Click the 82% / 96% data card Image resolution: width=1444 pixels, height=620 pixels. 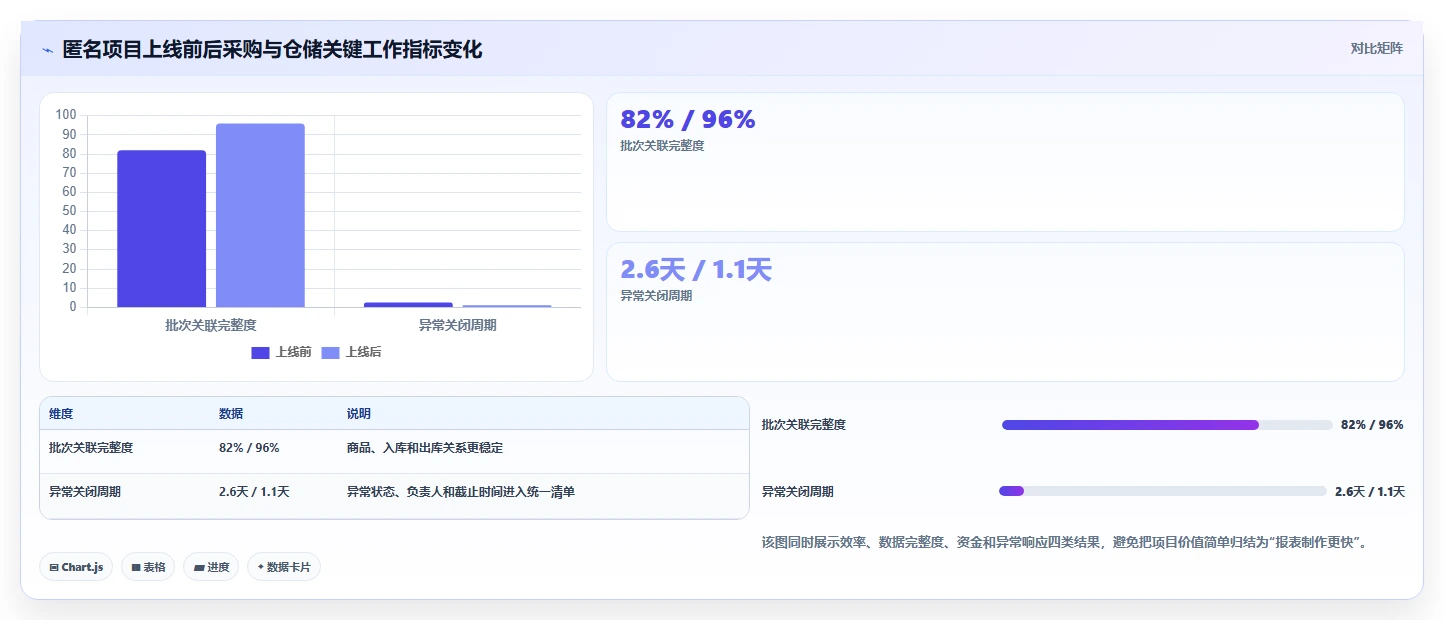pyautogui.click(x=1005, y=162)
